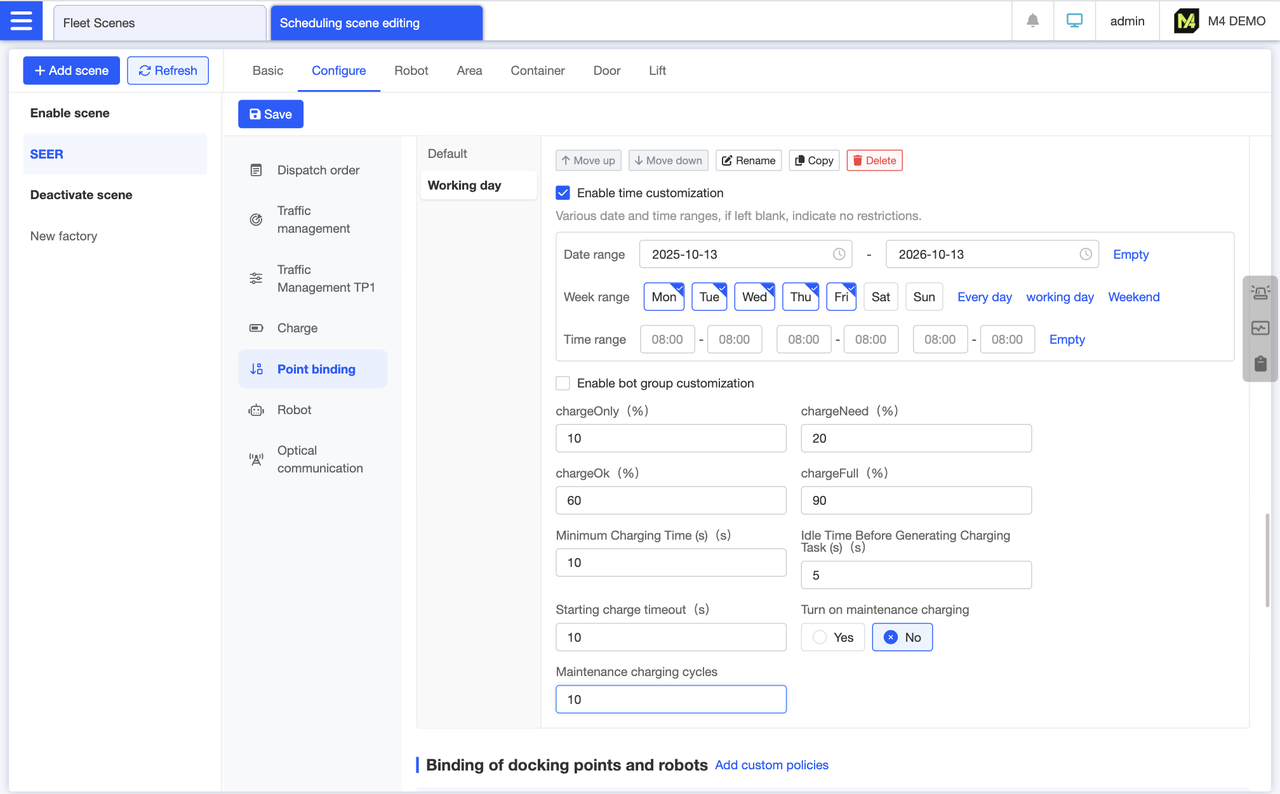
Task: Open the alarm panel on the right edge
Action: [x=1260, y=291]
